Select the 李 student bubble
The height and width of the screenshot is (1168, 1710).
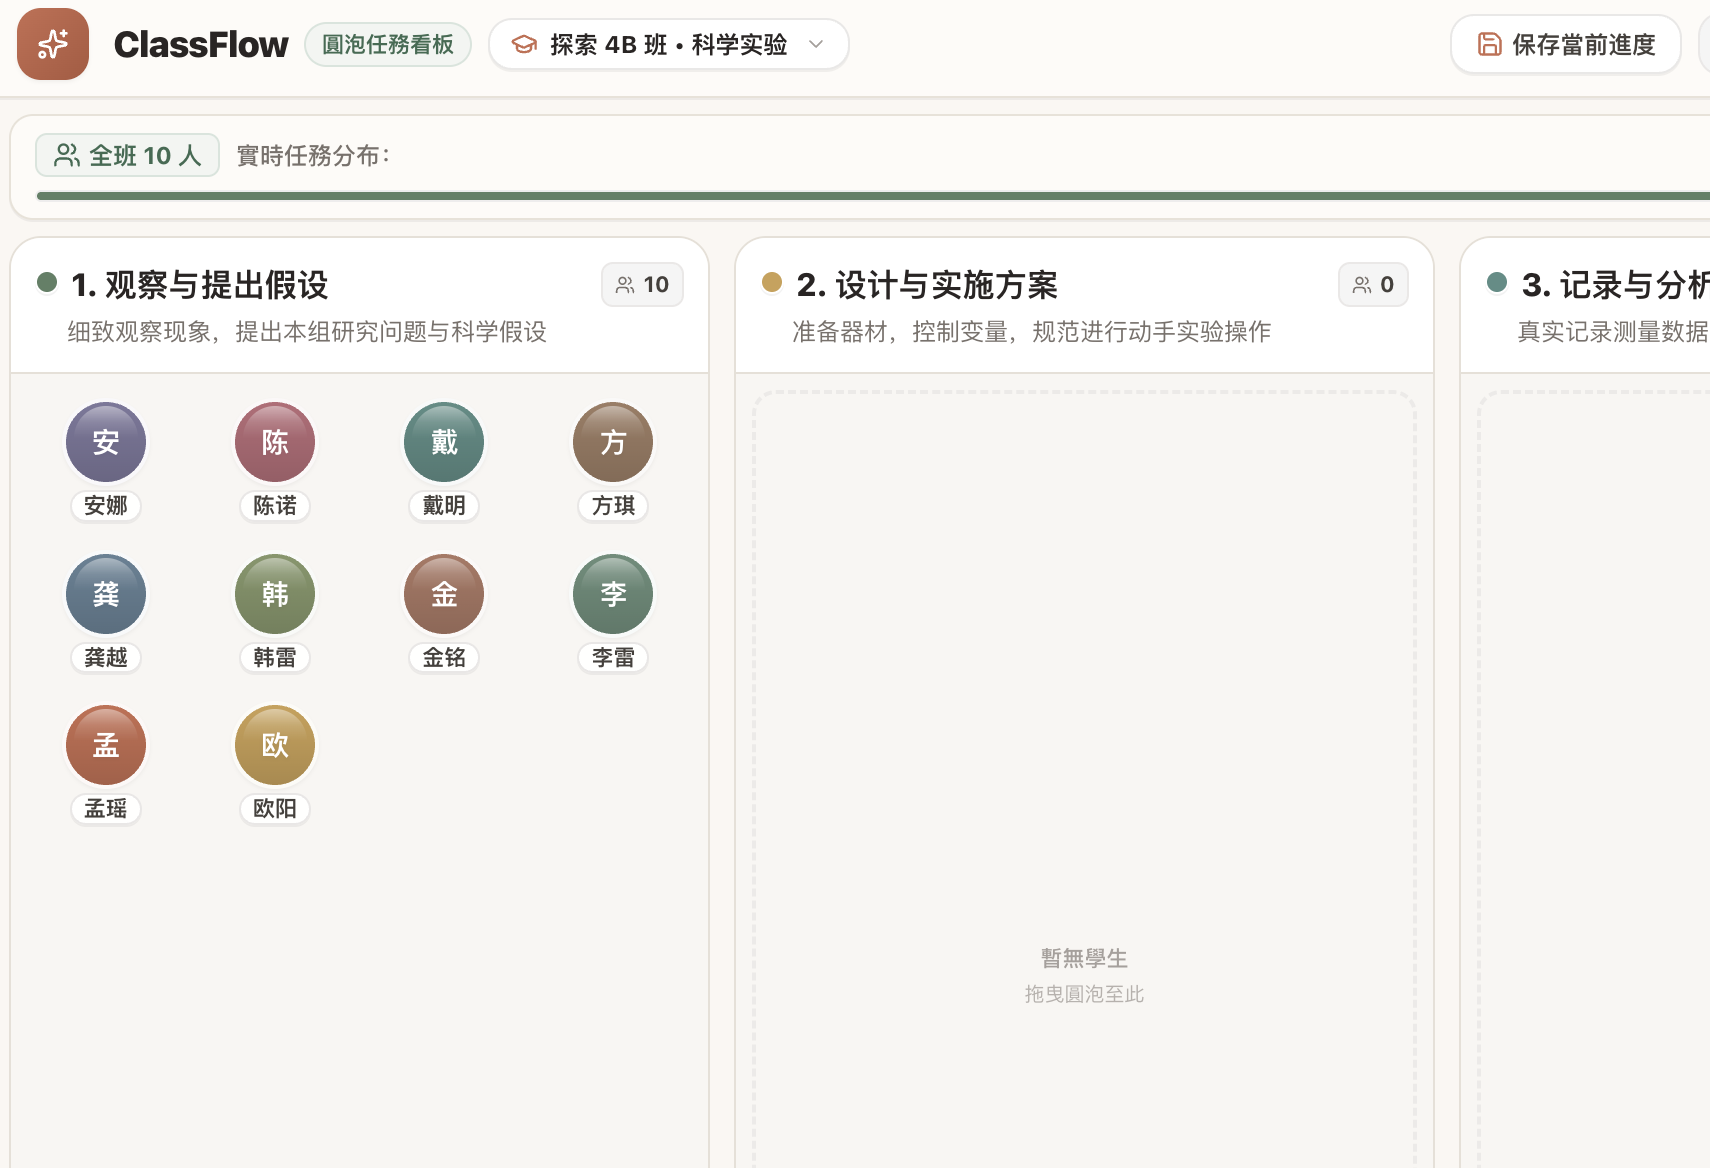tap(613, 594)
